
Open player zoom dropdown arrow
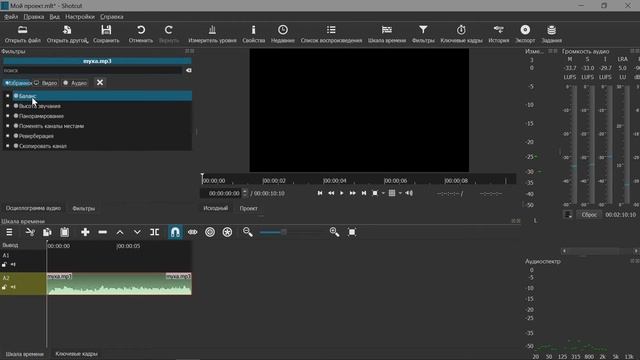(x=383, y=193)
